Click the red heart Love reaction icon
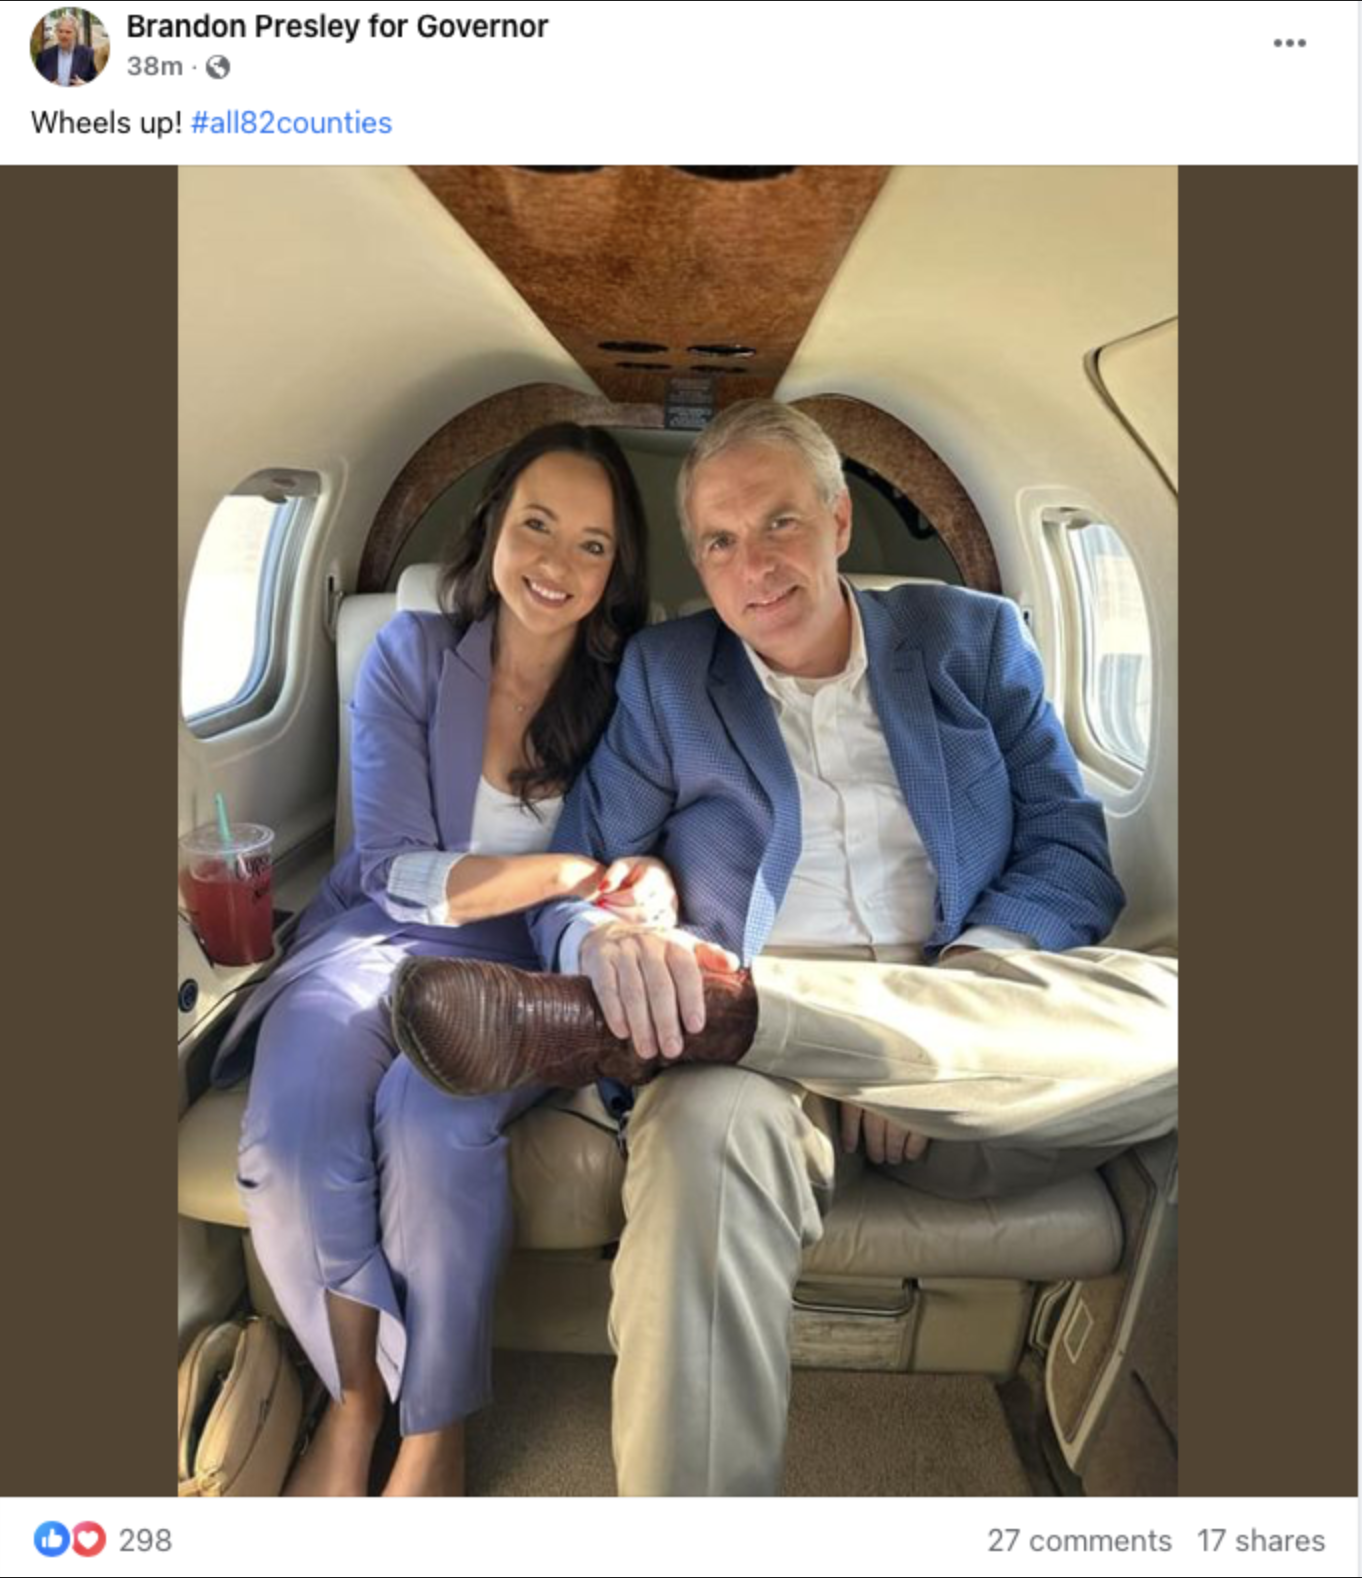Image resolution: width=1362 pixels, height=1578 pixels. [x=88, y=1539]
